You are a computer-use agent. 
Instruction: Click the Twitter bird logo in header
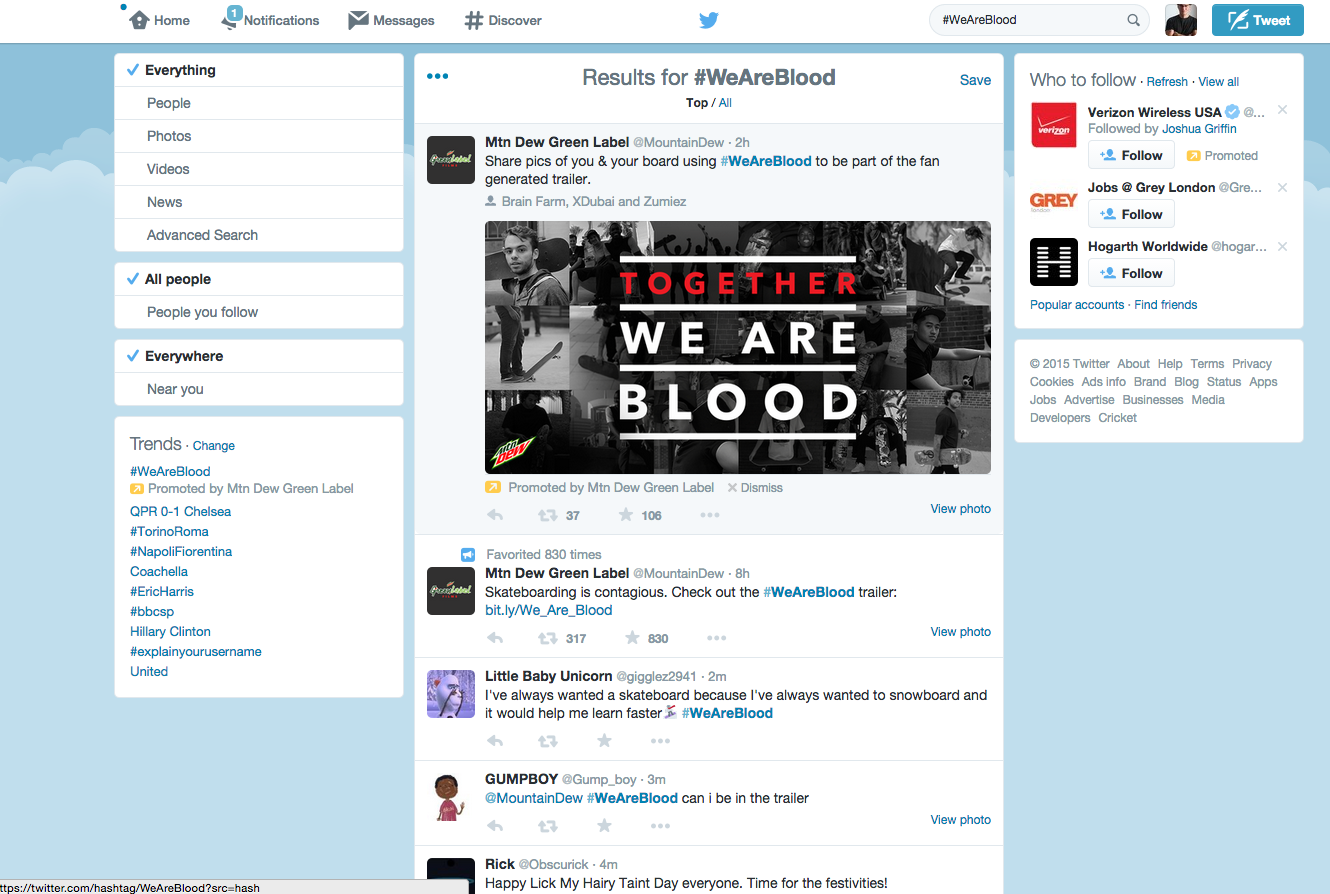pos(708,20)
